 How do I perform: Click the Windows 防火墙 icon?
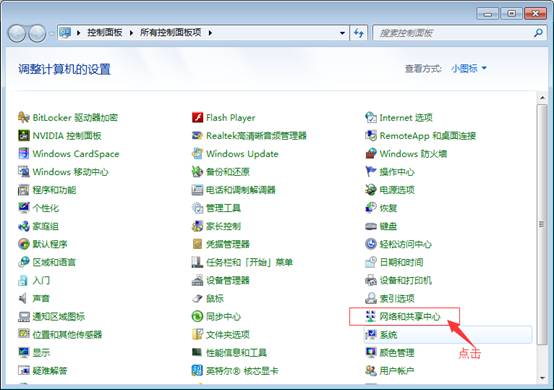pos(371,153)
